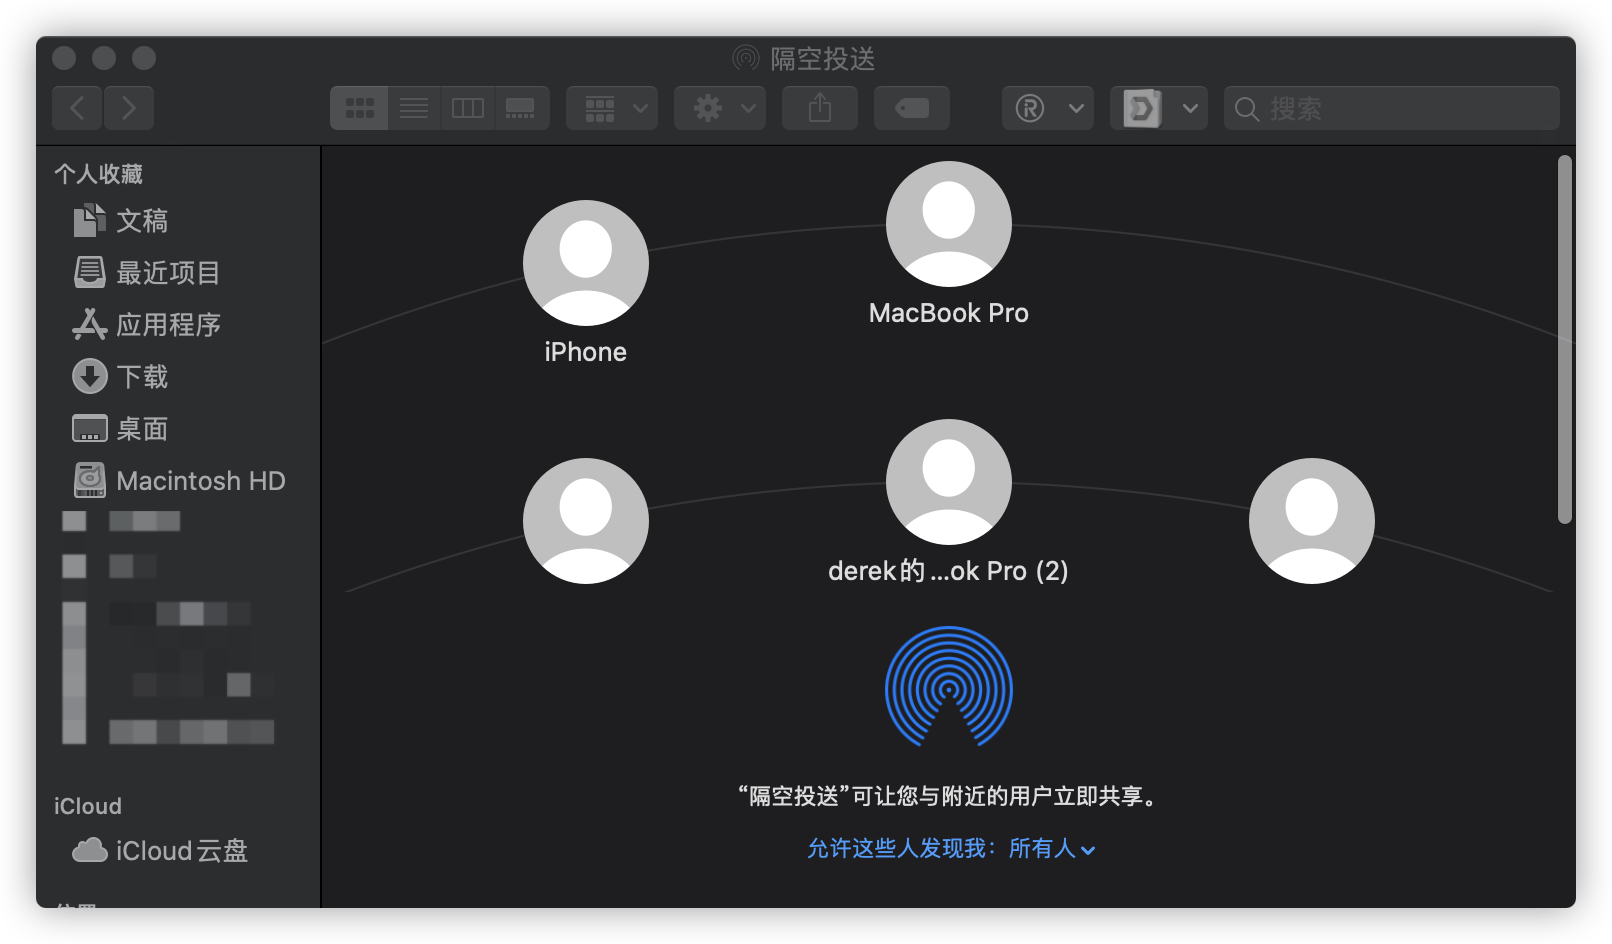Image resolution: width=1612 pixels, height=944 pixels.
Task: Switch to gallery view
Action: [x=521, y=107]
